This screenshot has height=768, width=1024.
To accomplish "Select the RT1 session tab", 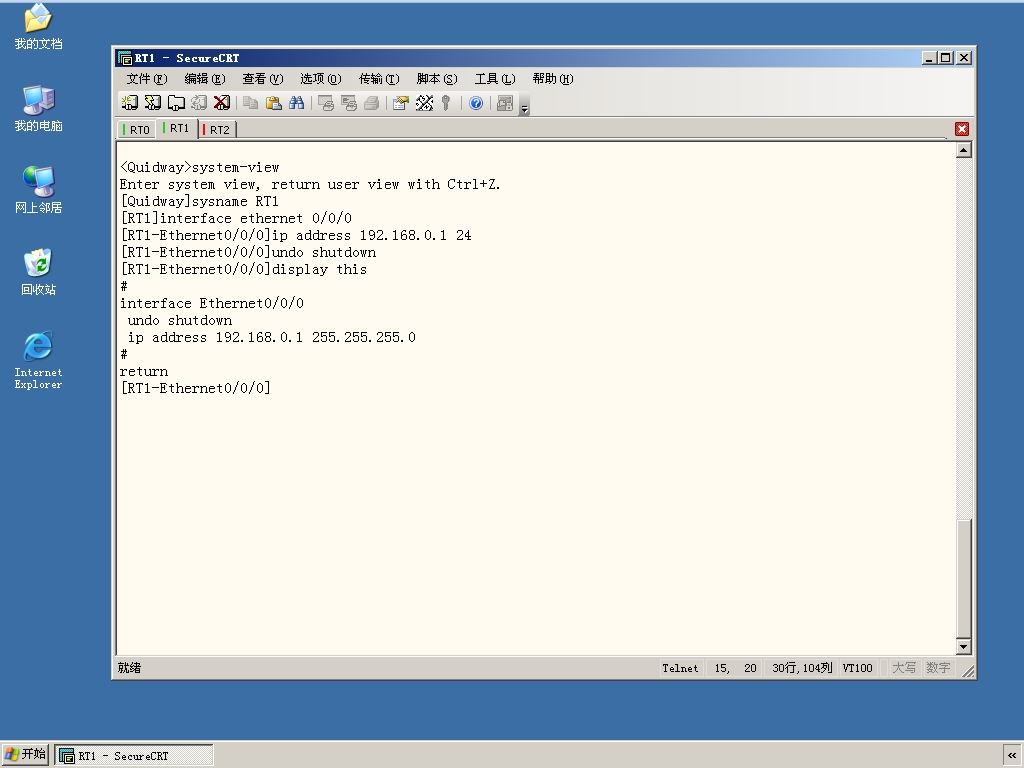I will tap(177, 128).
